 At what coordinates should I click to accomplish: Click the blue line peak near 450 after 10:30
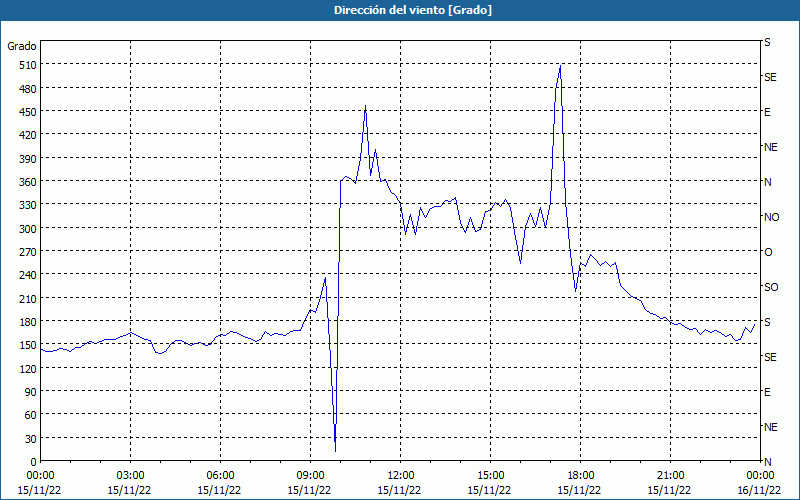[x=365, y=106]
